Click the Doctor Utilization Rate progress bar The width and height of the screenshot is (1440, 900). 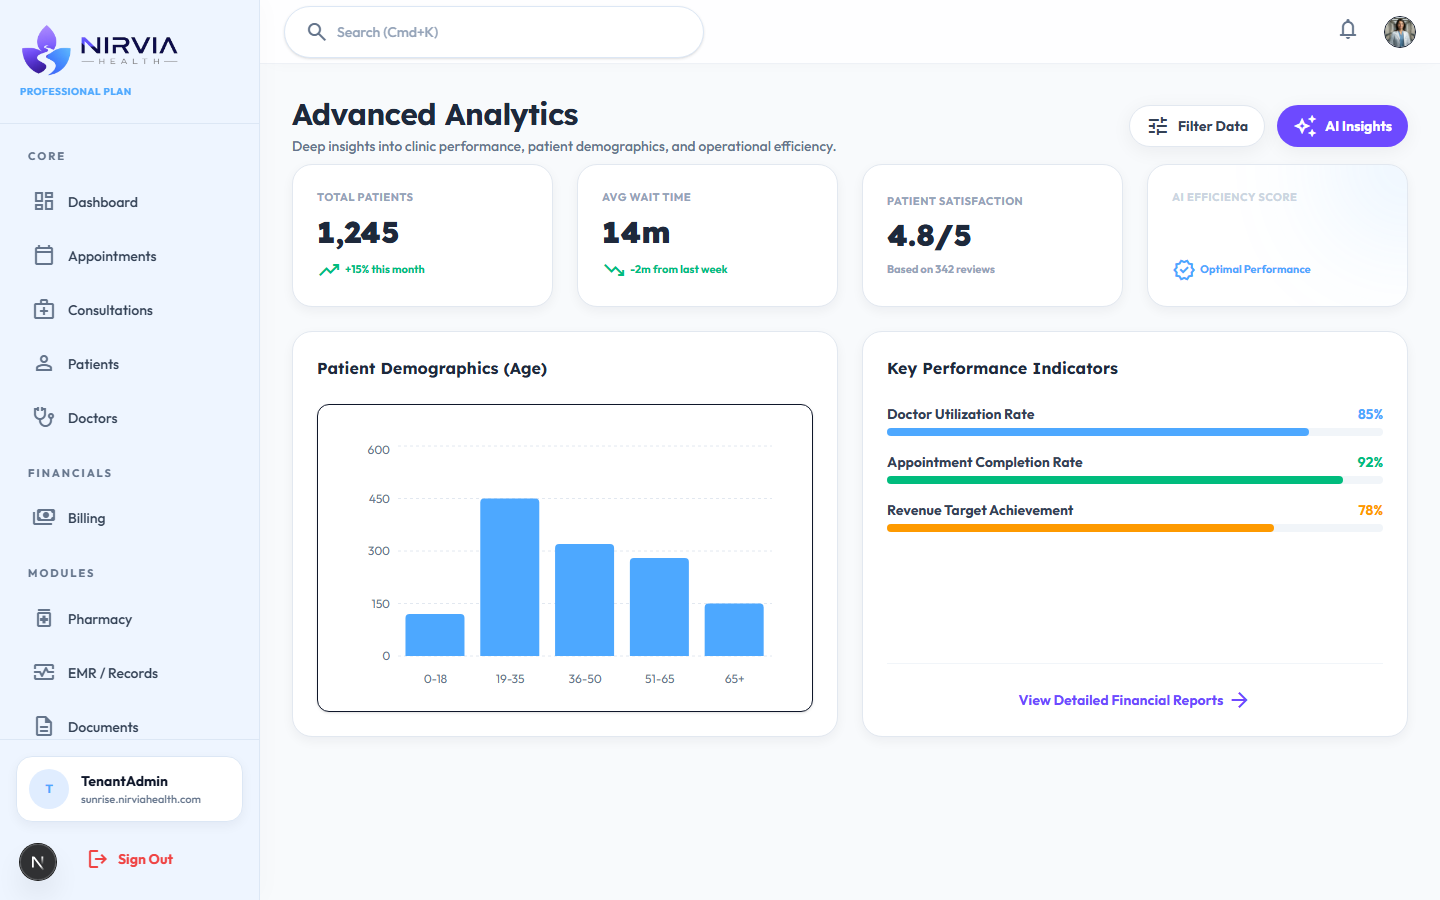click(1135, 432)
